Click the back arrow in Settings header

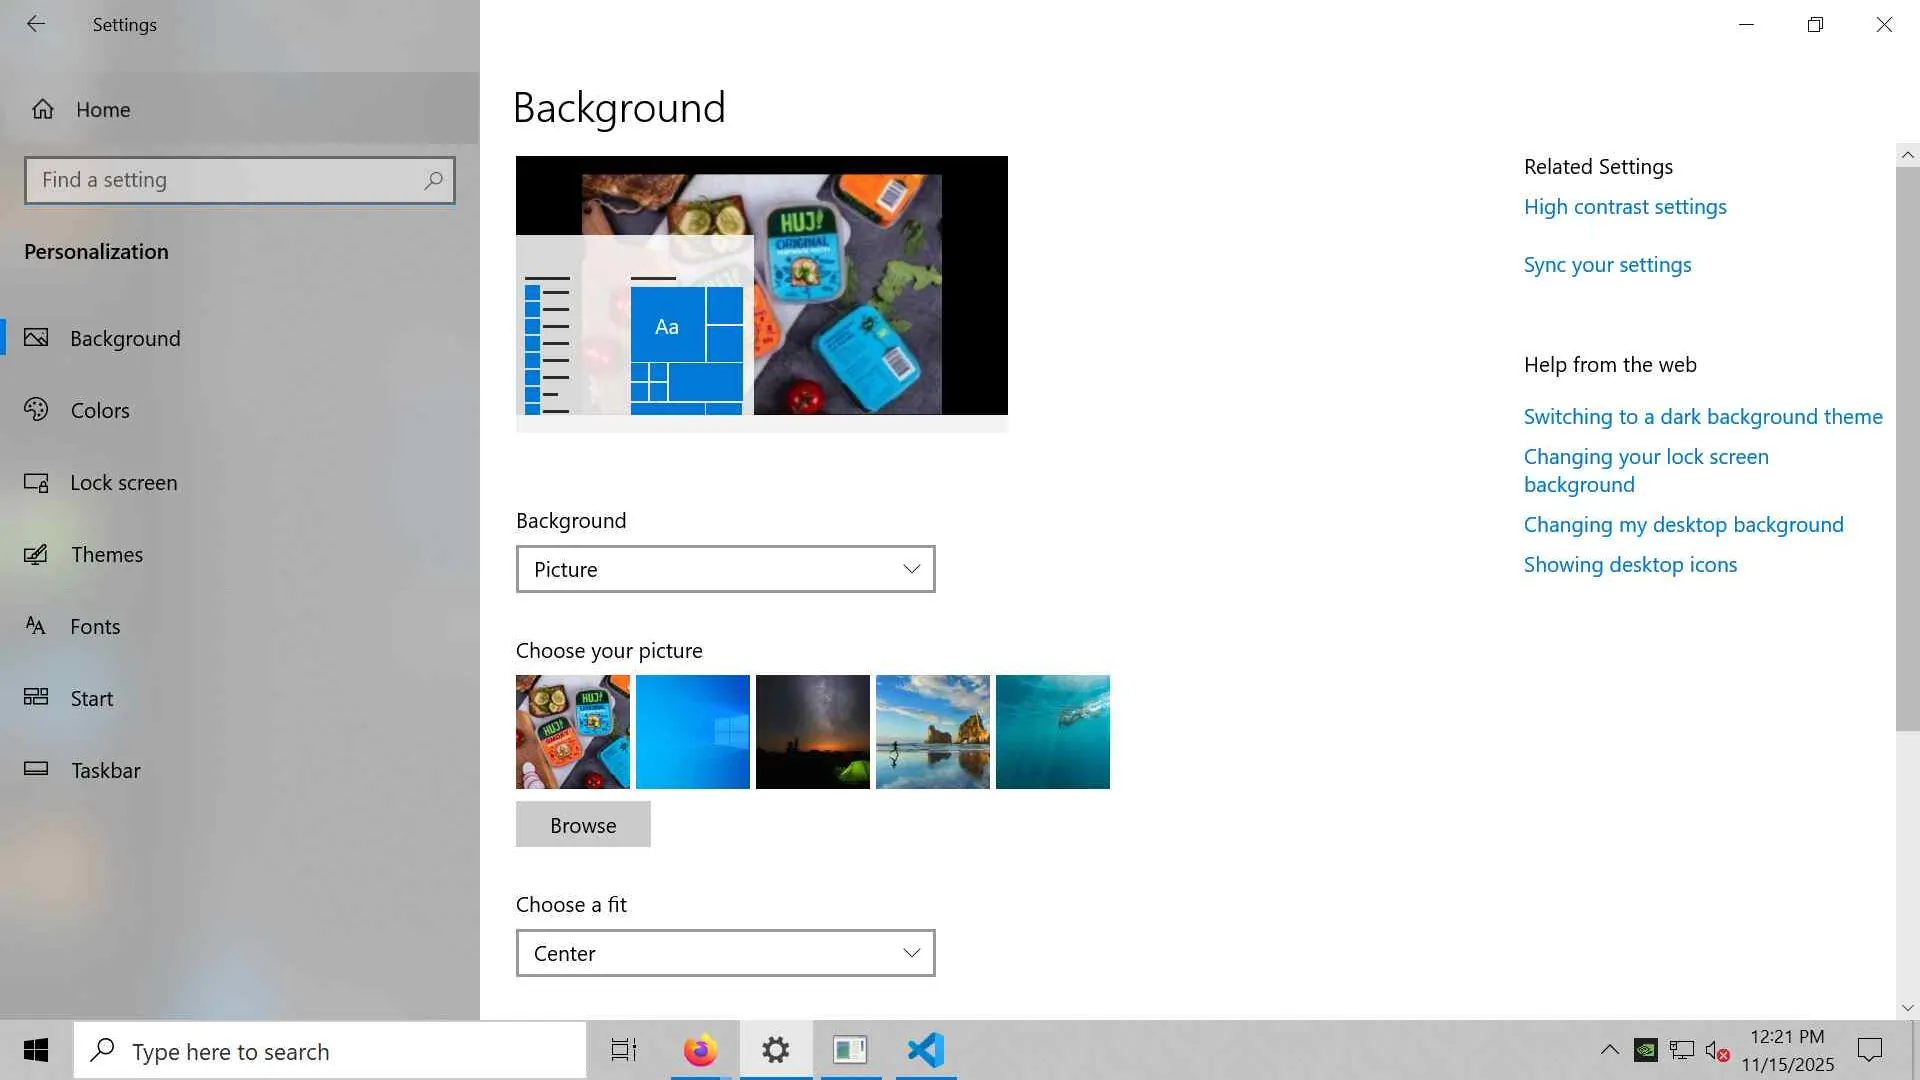[36, 24]
